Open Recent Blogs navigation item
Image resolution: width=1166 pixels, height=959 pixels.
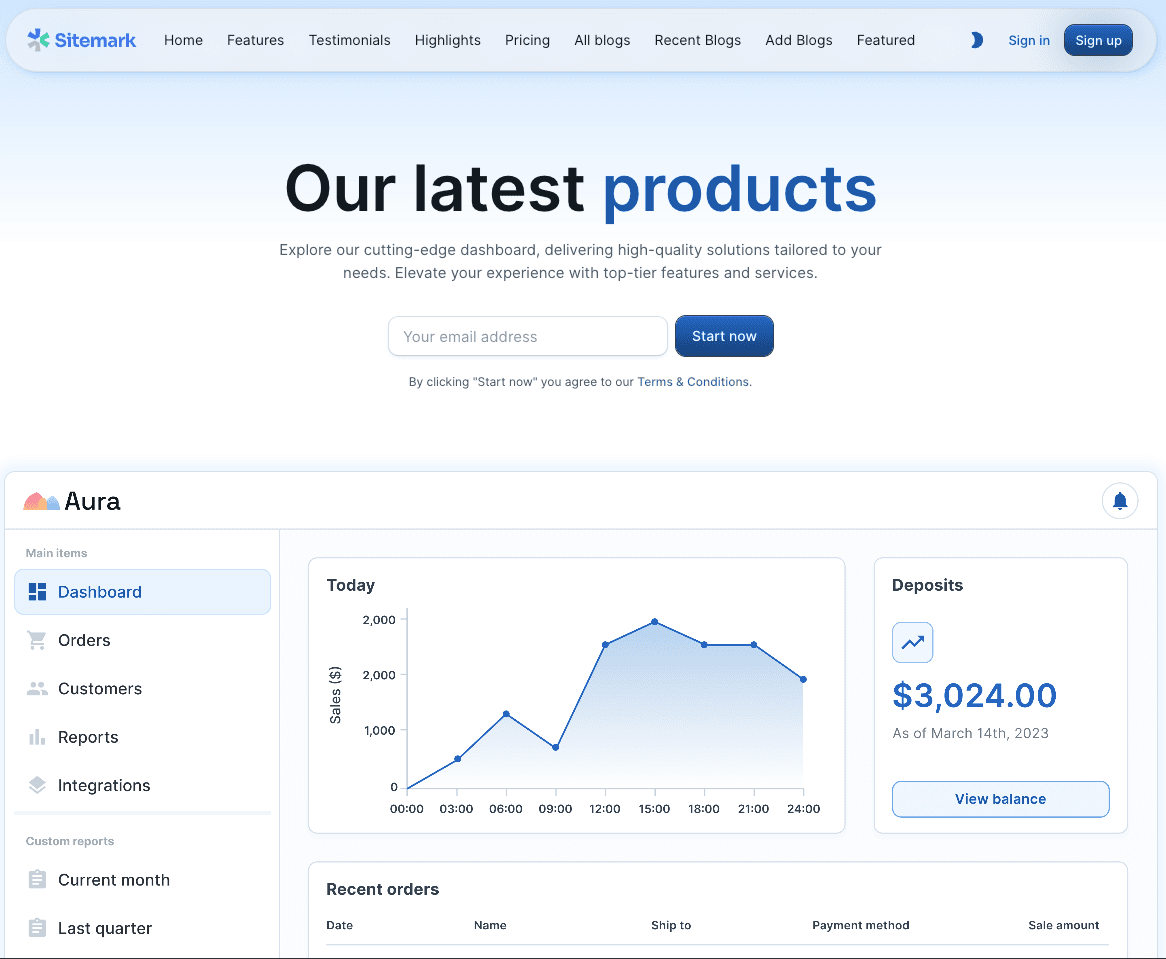click(697, 40)
